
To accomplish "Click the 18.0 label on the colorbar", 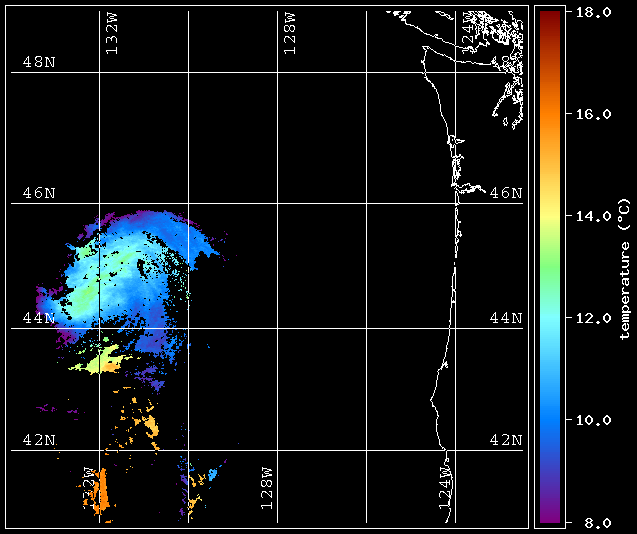I will (594, 12).
